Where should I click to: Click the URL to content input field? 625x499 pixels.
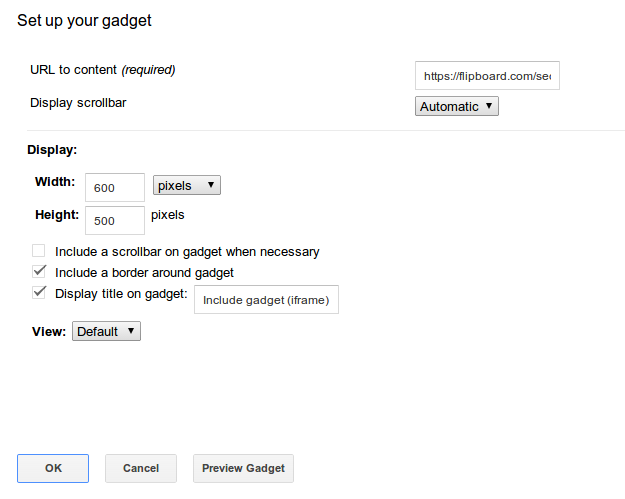[487, 75]
